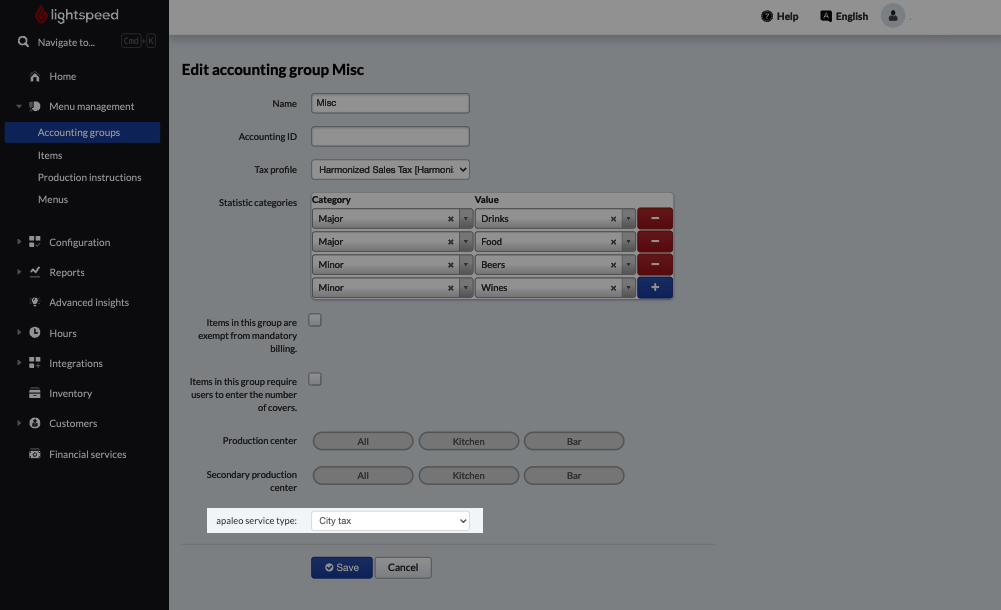The height and width of the screenshot is (610, 1001).
Task: Remove the Major Food category row
Action: click(655, 241)
